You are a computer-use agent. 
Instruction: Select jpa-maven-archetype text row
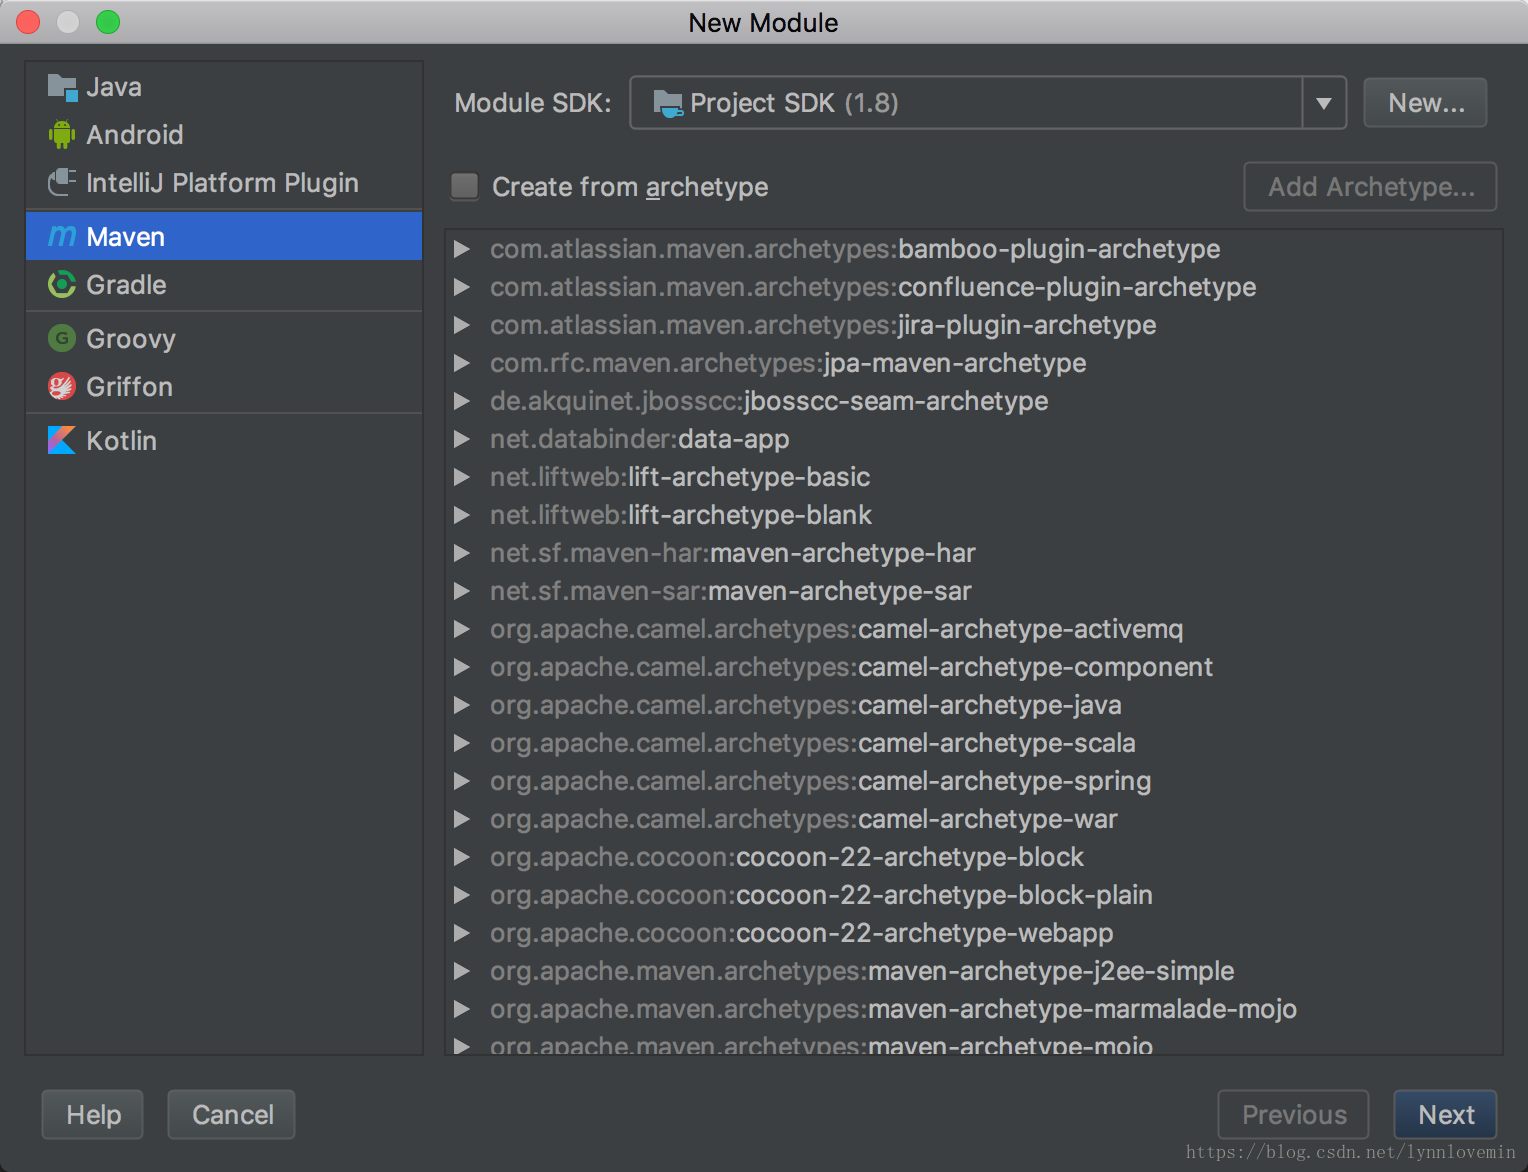coord(788,363)
